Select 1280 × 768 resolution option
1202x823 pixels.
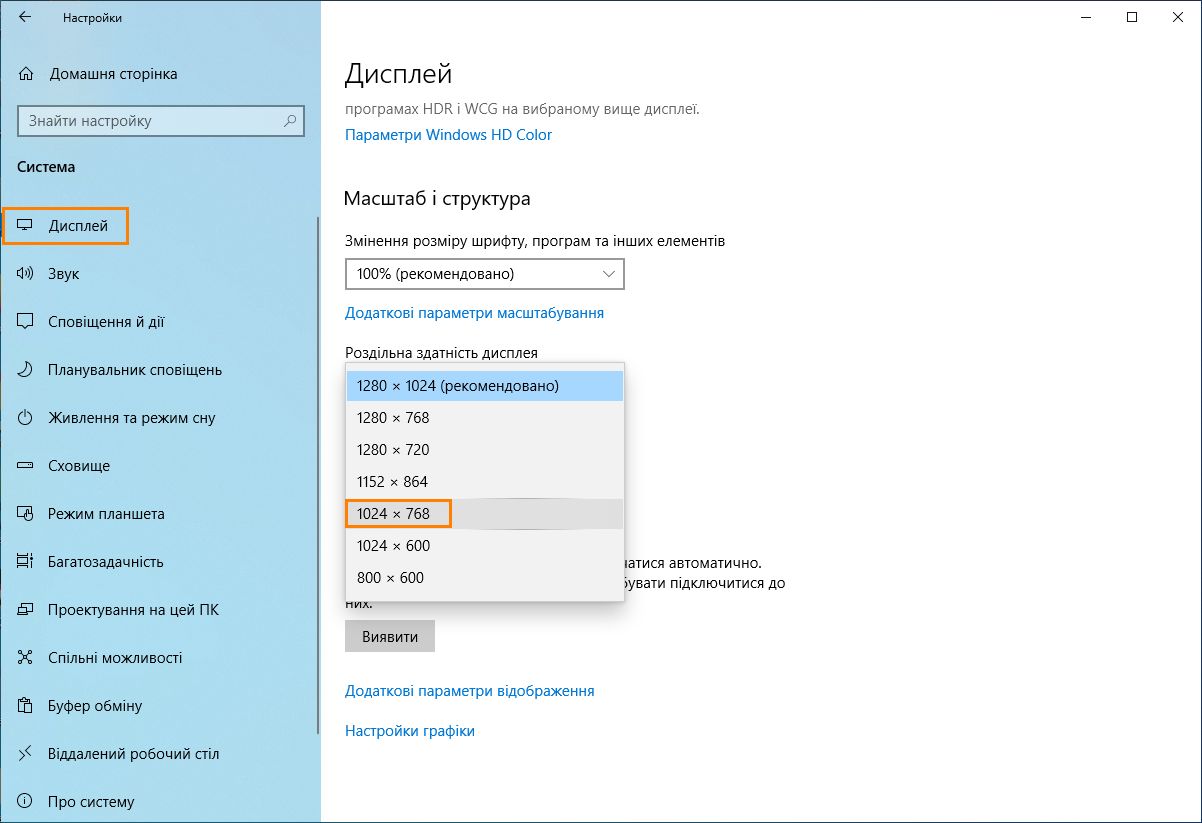tap(484, 418)
